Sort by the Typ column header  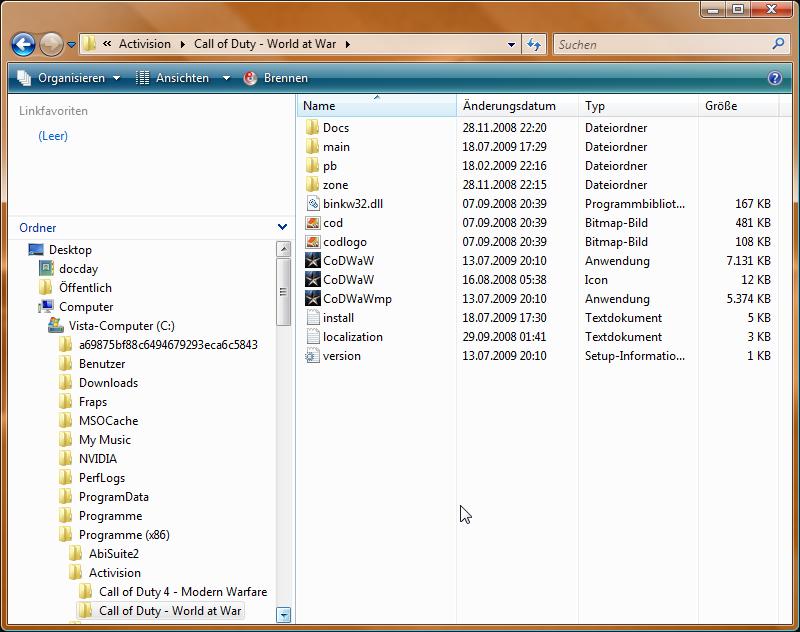(638, 106)
